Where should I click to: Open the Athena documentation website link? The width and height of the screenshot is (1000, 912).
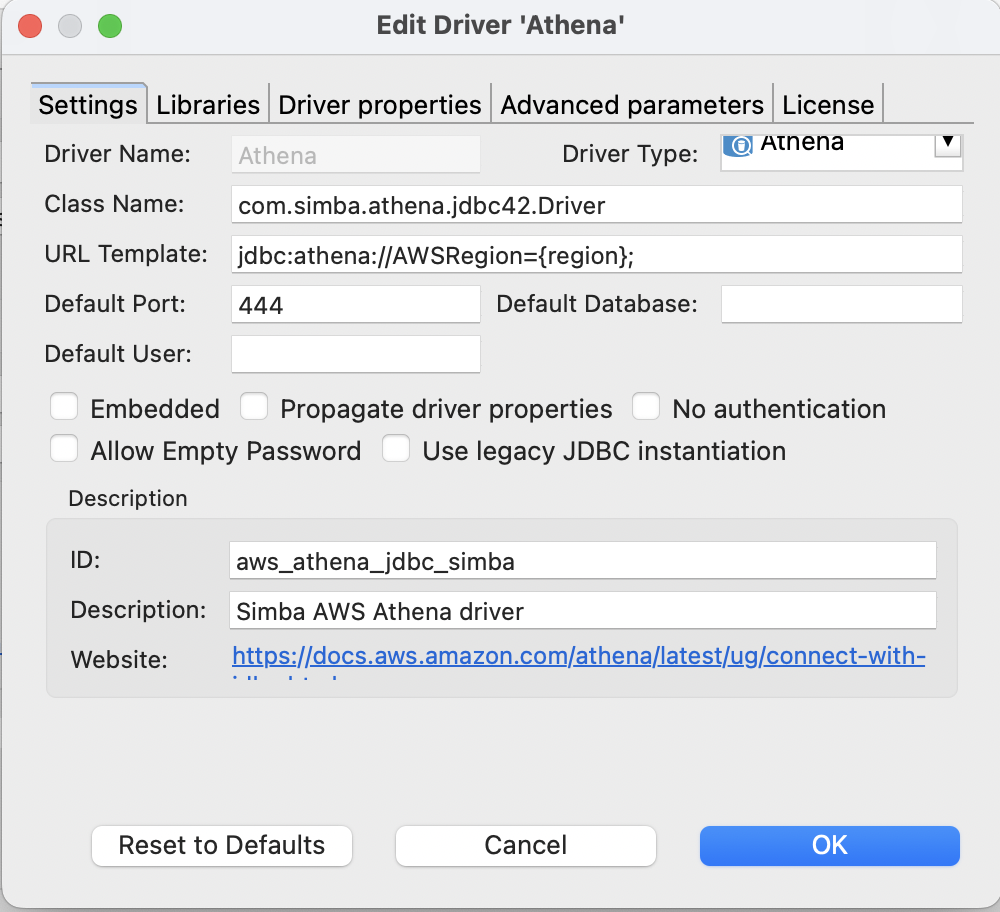[578, 656]
